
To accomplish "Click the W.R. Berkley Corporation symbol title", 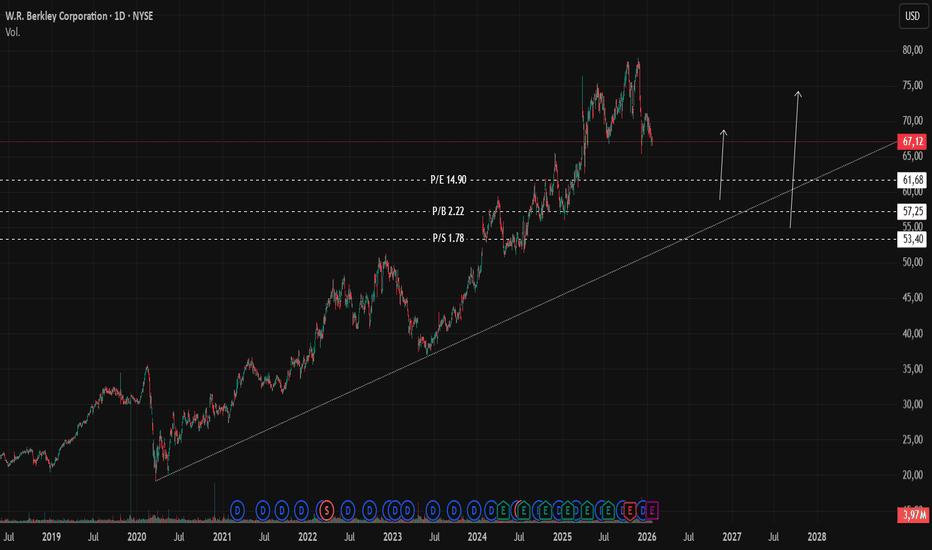I will tap(56, 16).
